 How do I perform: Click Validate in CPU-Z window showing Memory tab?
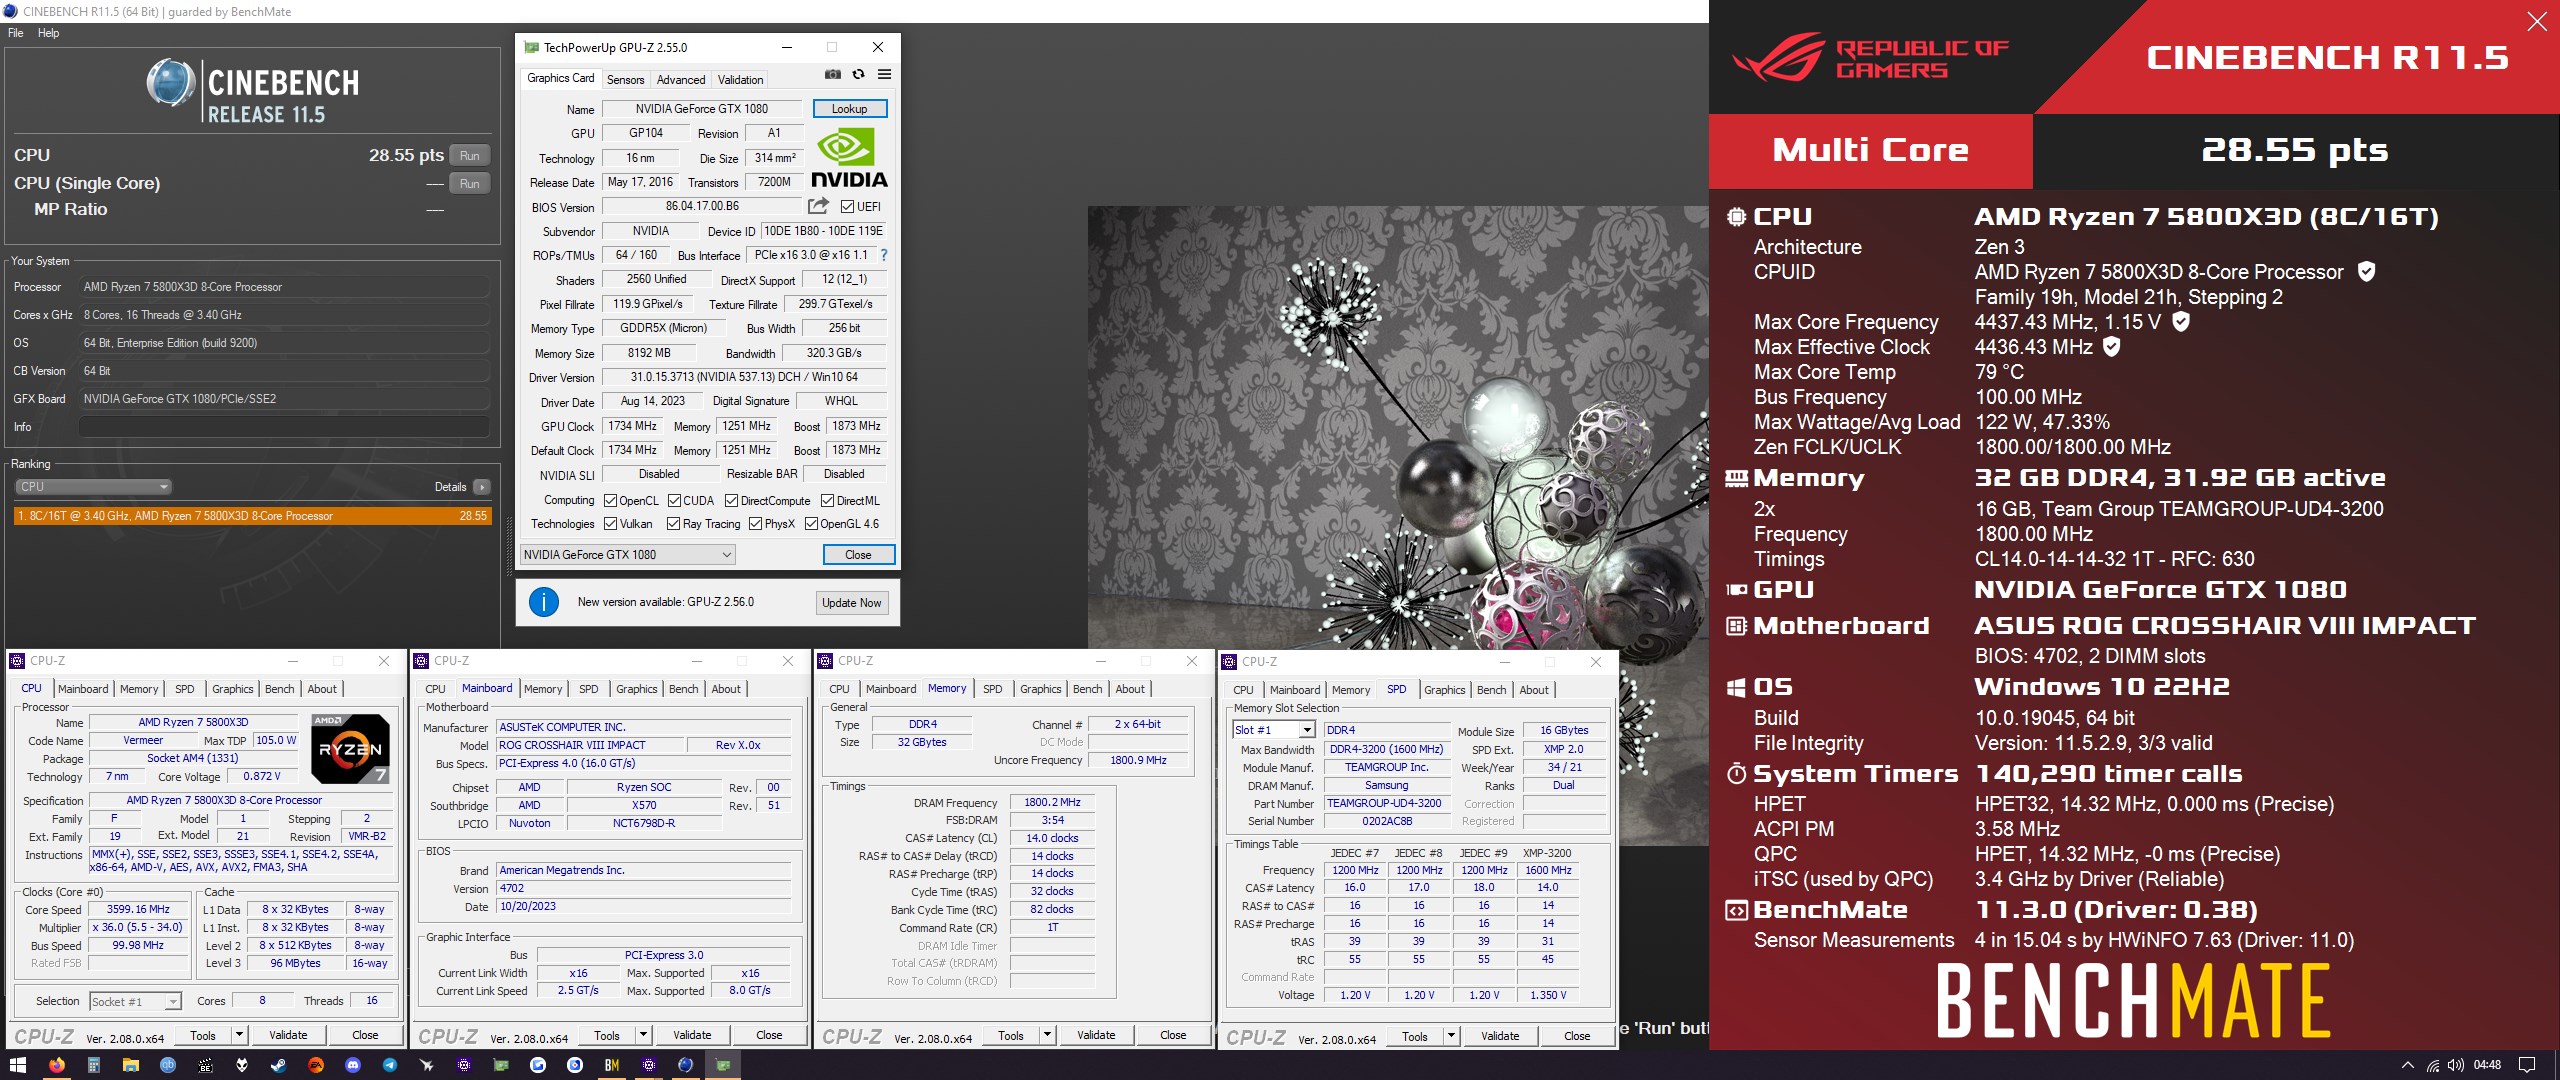pos(1096,1035)
